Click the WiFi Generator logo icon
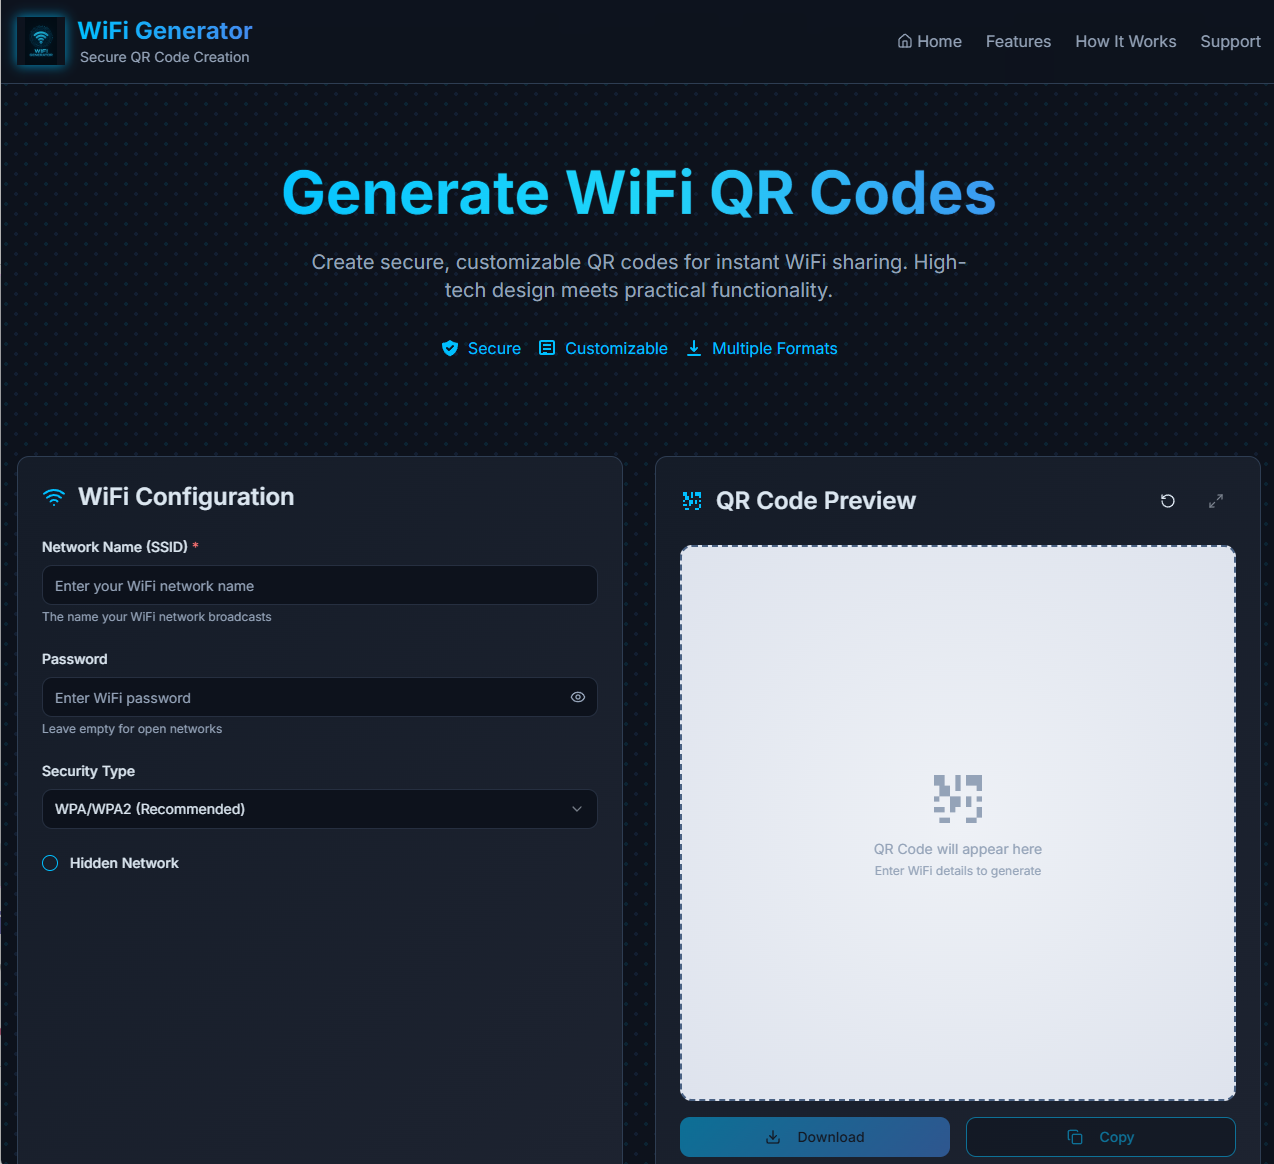Viewport: 1274px width, 1164px height. pos(41,41)
